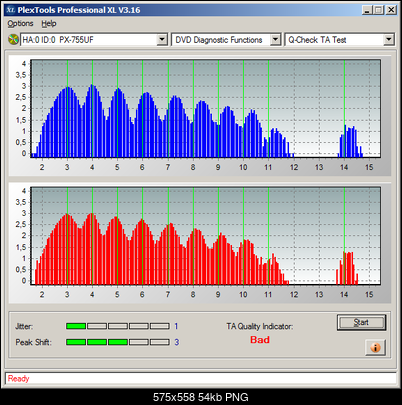This screenshot has height=405, width=402.
Task: Click the Ready status bar text
Action: 19,379
